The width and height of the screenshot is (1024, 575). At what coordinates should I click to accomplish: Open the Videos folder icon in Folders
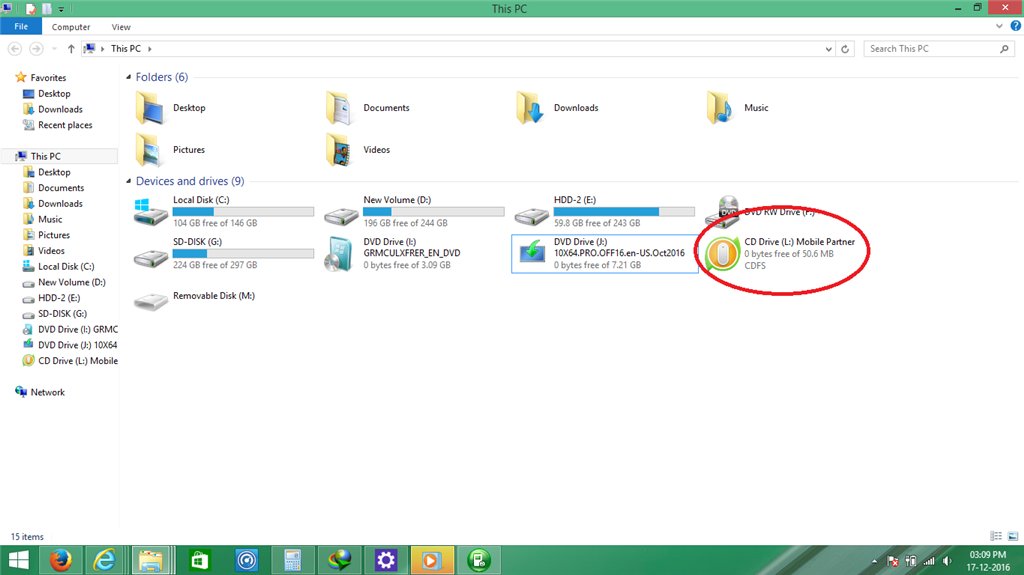(x=340, y=150)
